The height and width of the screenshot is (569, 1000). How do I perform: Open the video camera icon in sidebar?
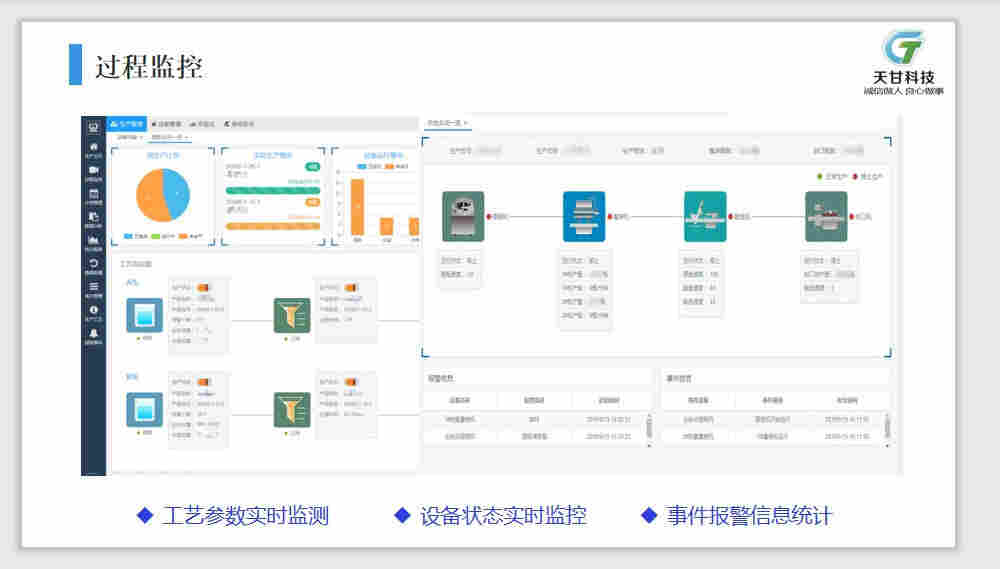pos(93,170)
